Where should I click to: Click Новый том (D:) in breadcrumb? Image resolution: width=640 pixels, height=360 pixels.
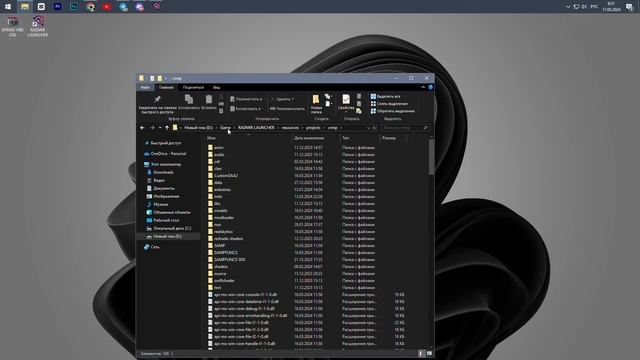tap(198, 128)
